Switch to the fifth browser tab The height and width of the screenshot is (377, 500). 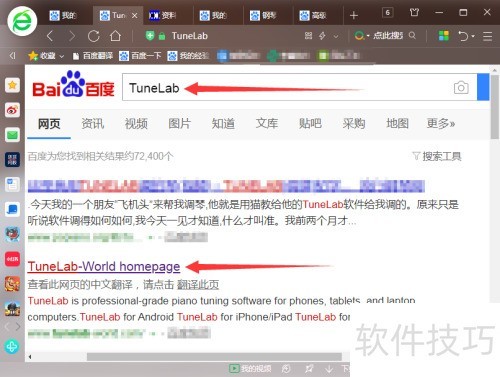(263, 15)
